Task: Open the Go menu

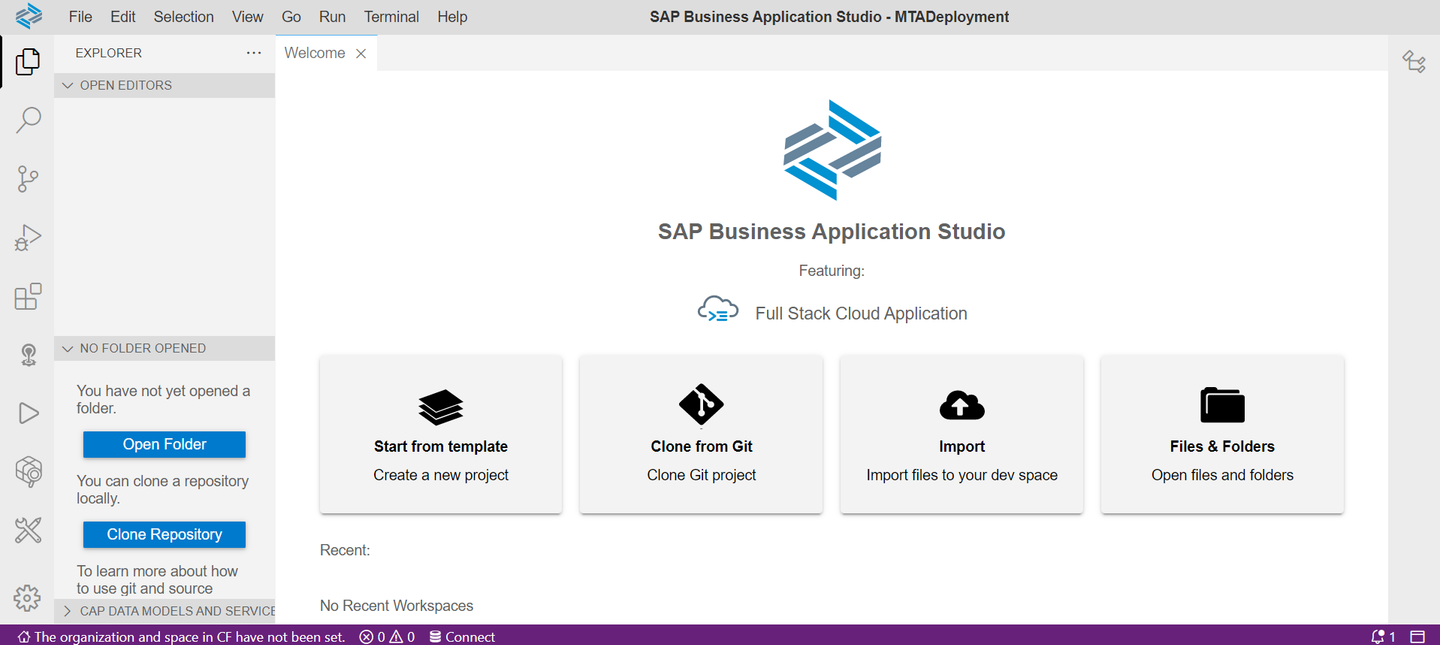Action: click(291, 17)
